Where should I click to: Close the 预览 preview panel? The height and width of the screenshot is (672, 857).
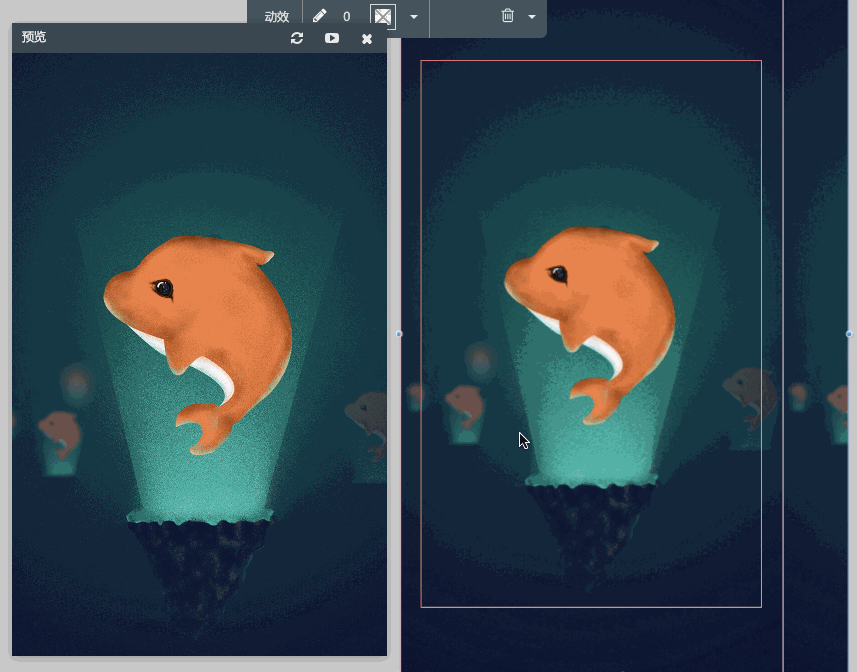(x=367, y=38)
